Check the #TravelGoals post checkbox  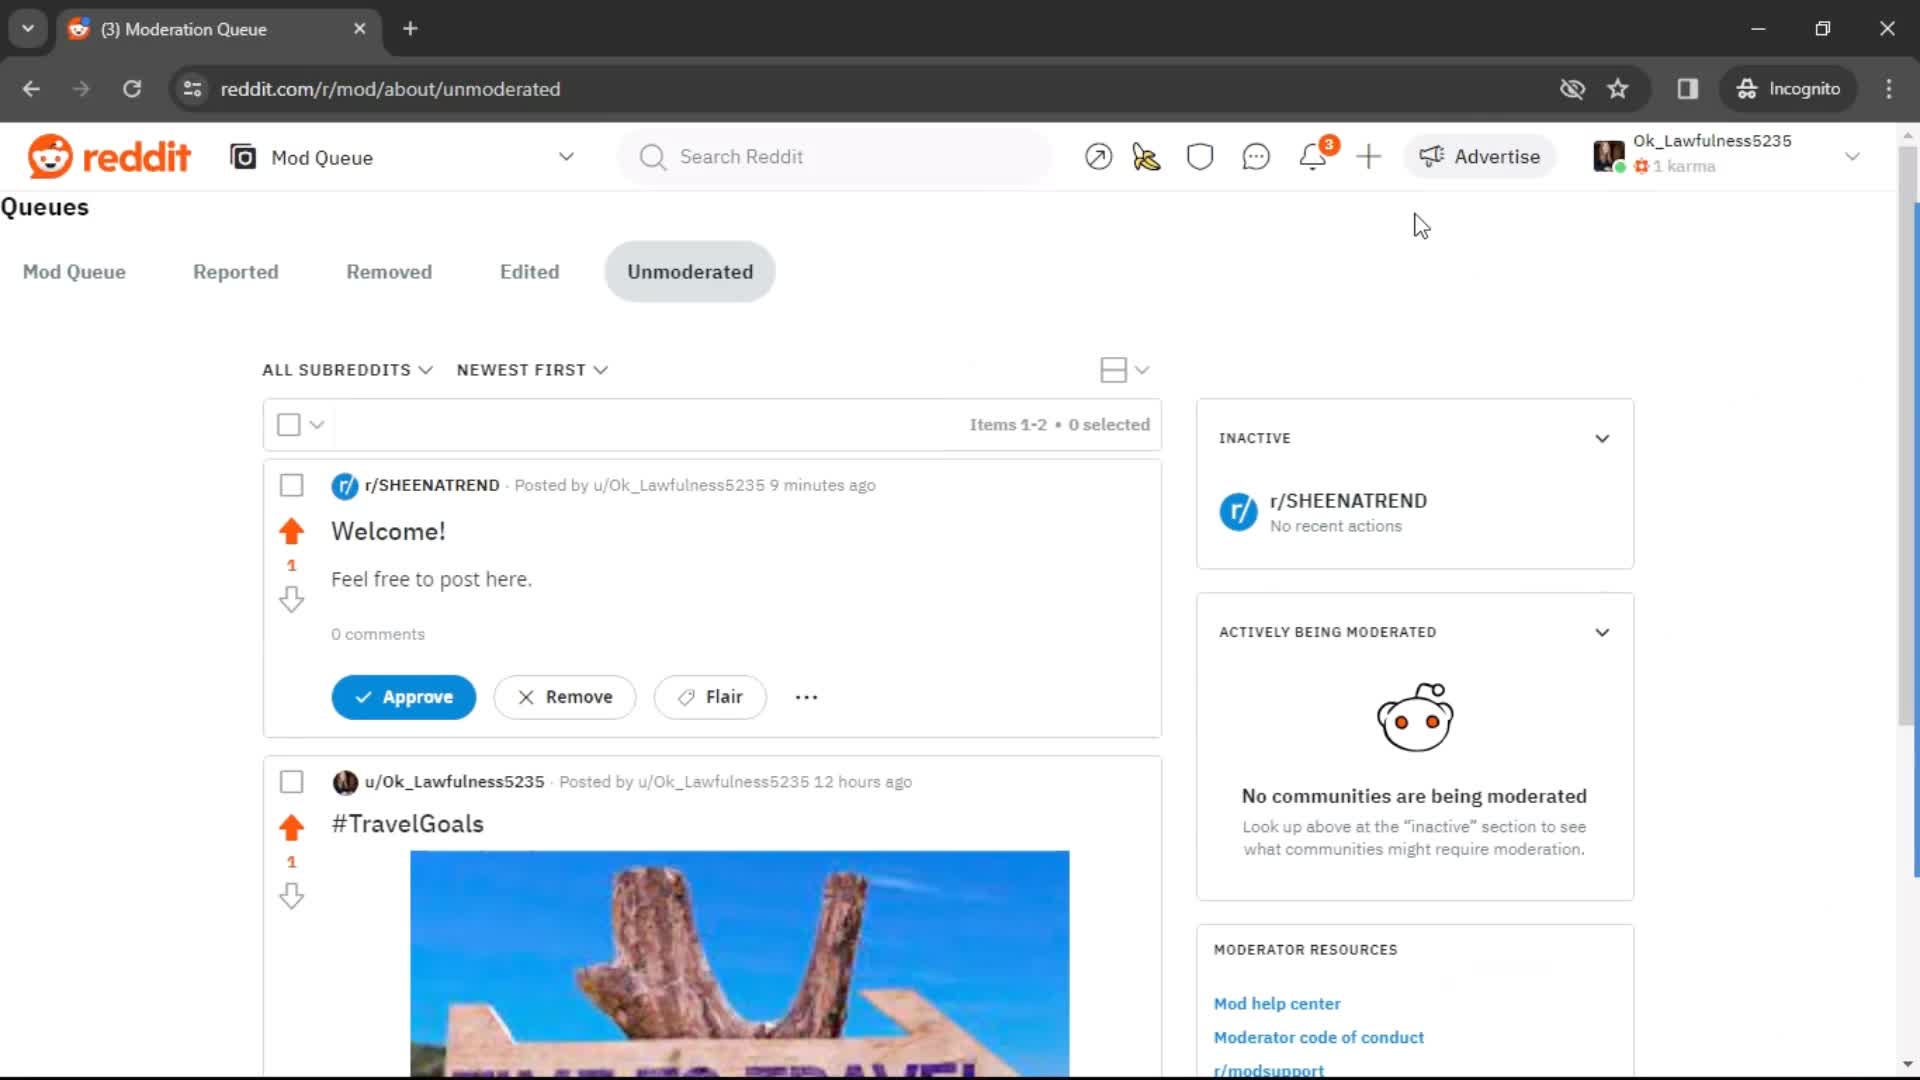tap(291, 782)
